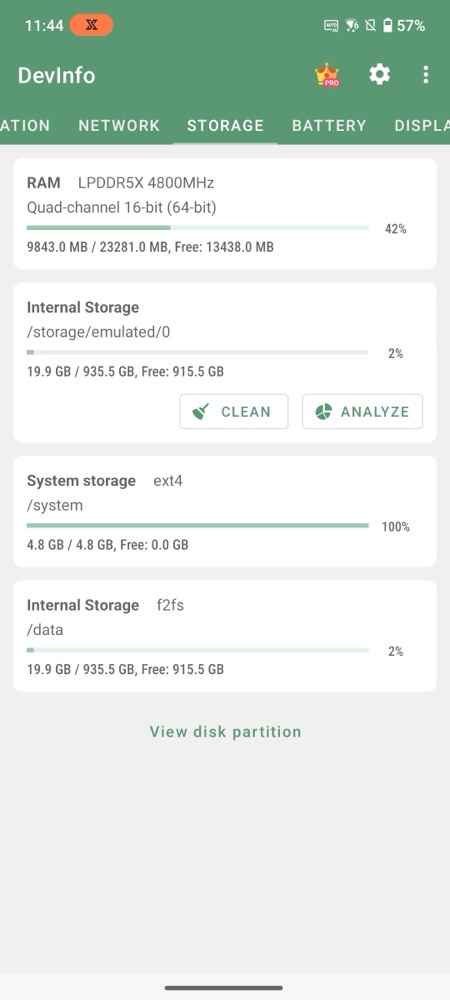The image size is (450, 1000).
Task: Open the partially visible Display tab
Action: pos(421,126)
